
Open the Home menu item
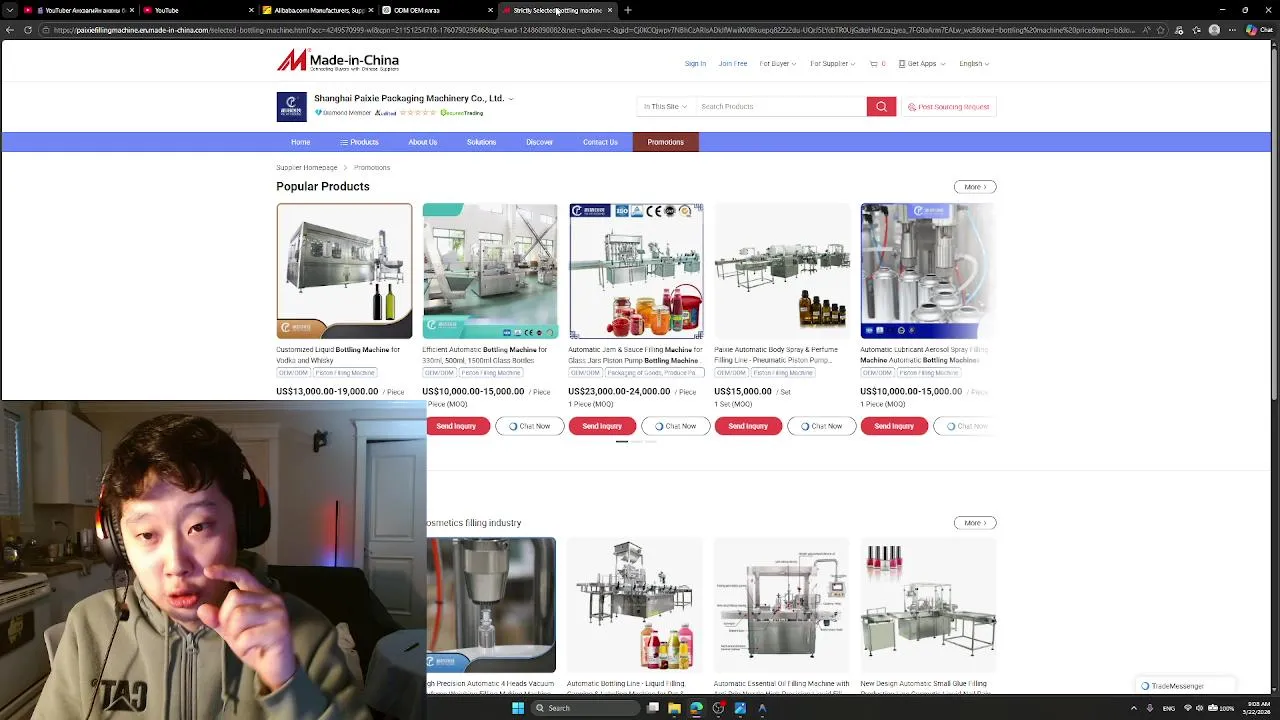click(x=300, y=142)
